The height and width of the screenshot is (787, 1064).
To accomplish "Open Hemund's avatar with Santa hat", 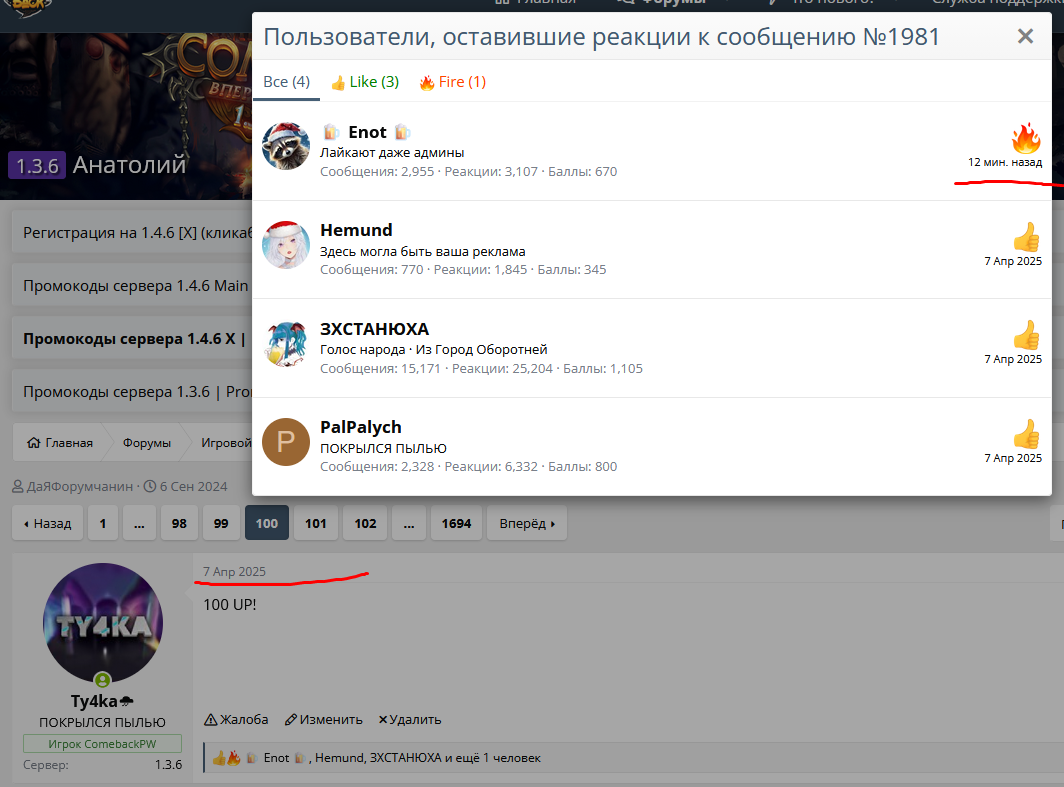I will [286, 245].
